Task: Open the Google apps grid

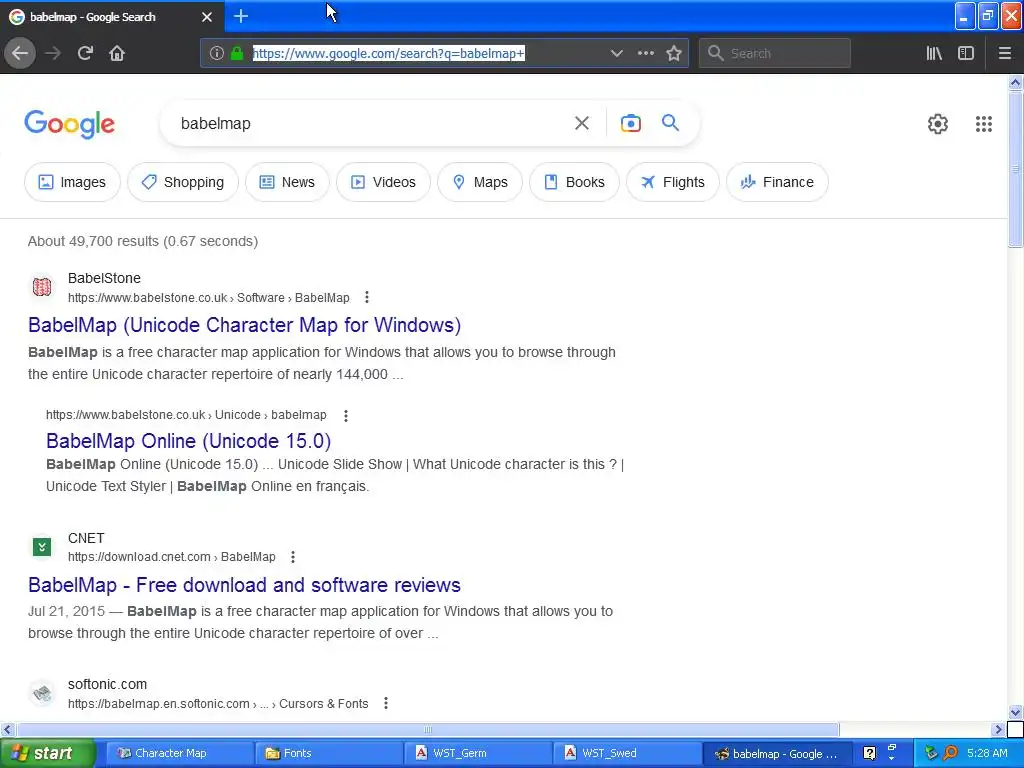Action: tap(984, 123)
